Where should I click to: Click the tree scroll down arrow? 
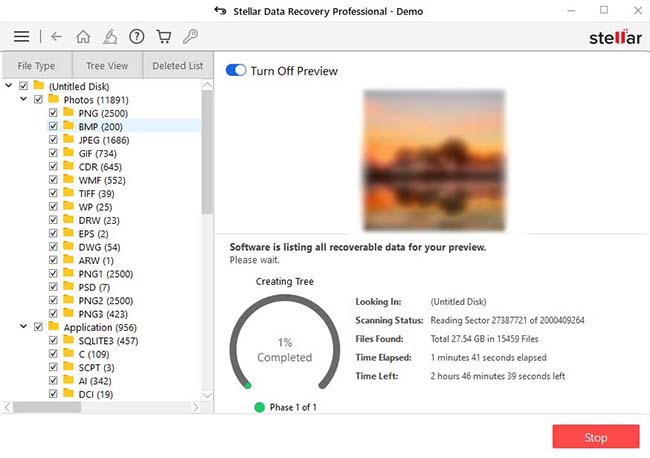point(207,395)
